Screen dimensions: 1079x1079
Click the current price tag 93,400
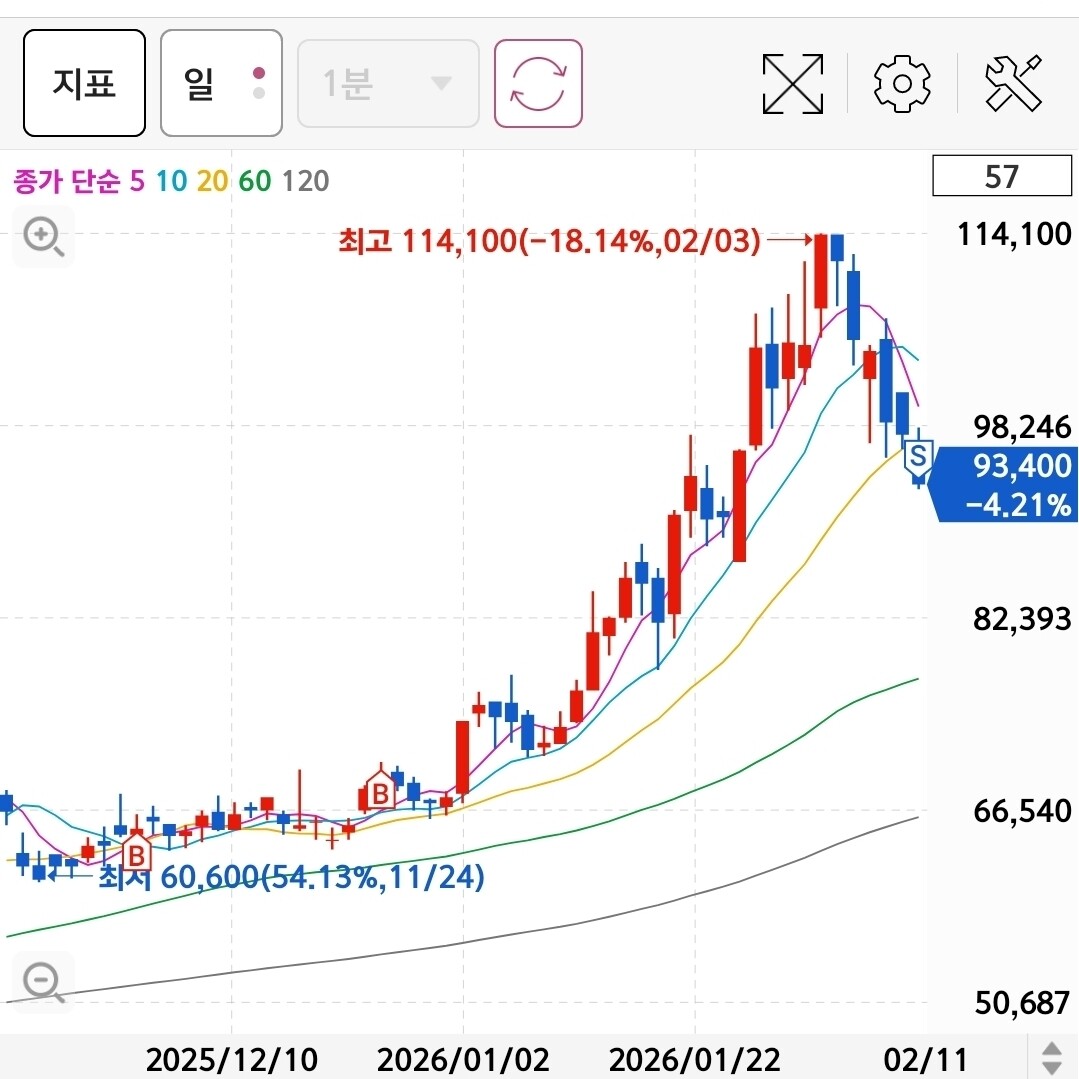point(1022,466)
